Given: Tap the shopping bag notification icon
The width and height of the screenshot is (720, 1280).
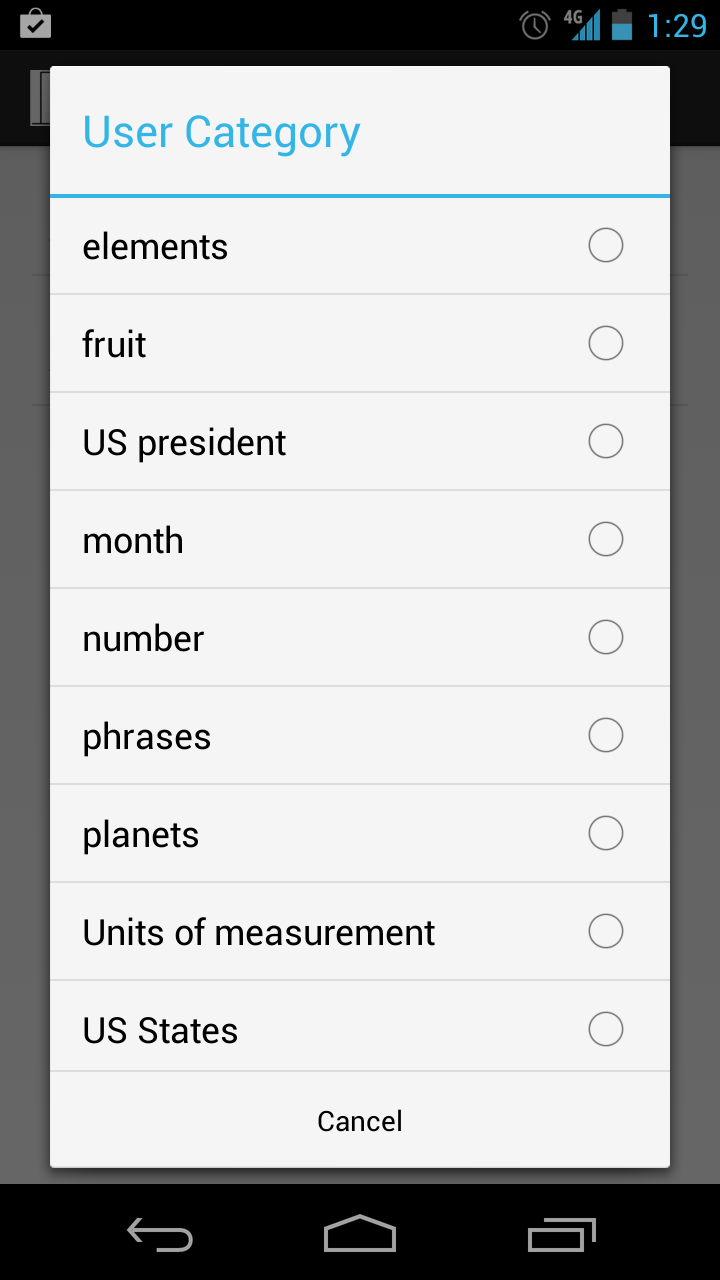Looking at the screenshot, I should [x=35, y=23].
